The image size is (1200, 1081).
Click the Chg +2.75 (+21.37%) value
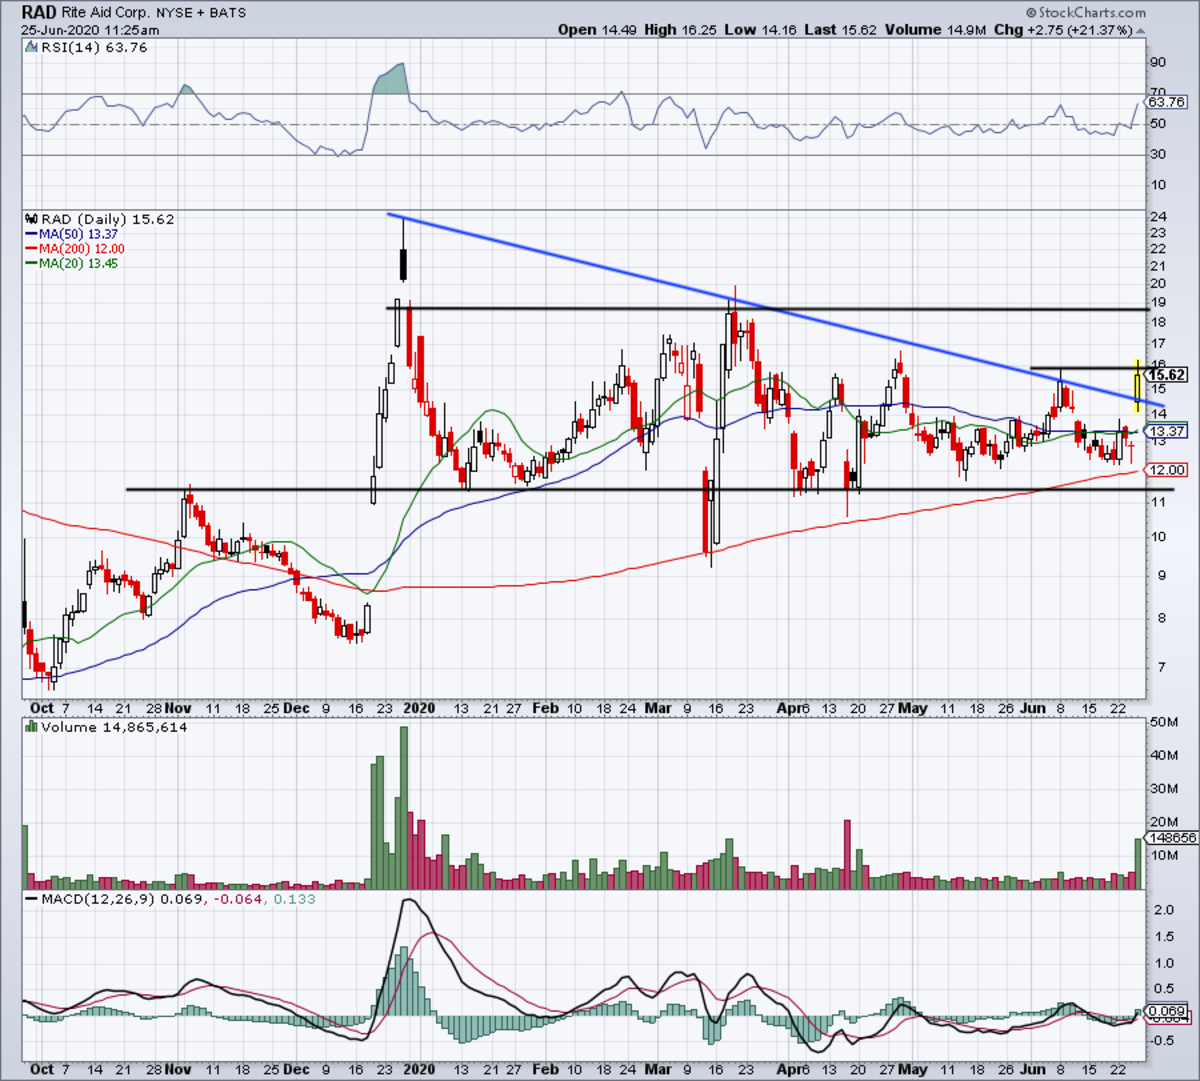pos(1062,30)
